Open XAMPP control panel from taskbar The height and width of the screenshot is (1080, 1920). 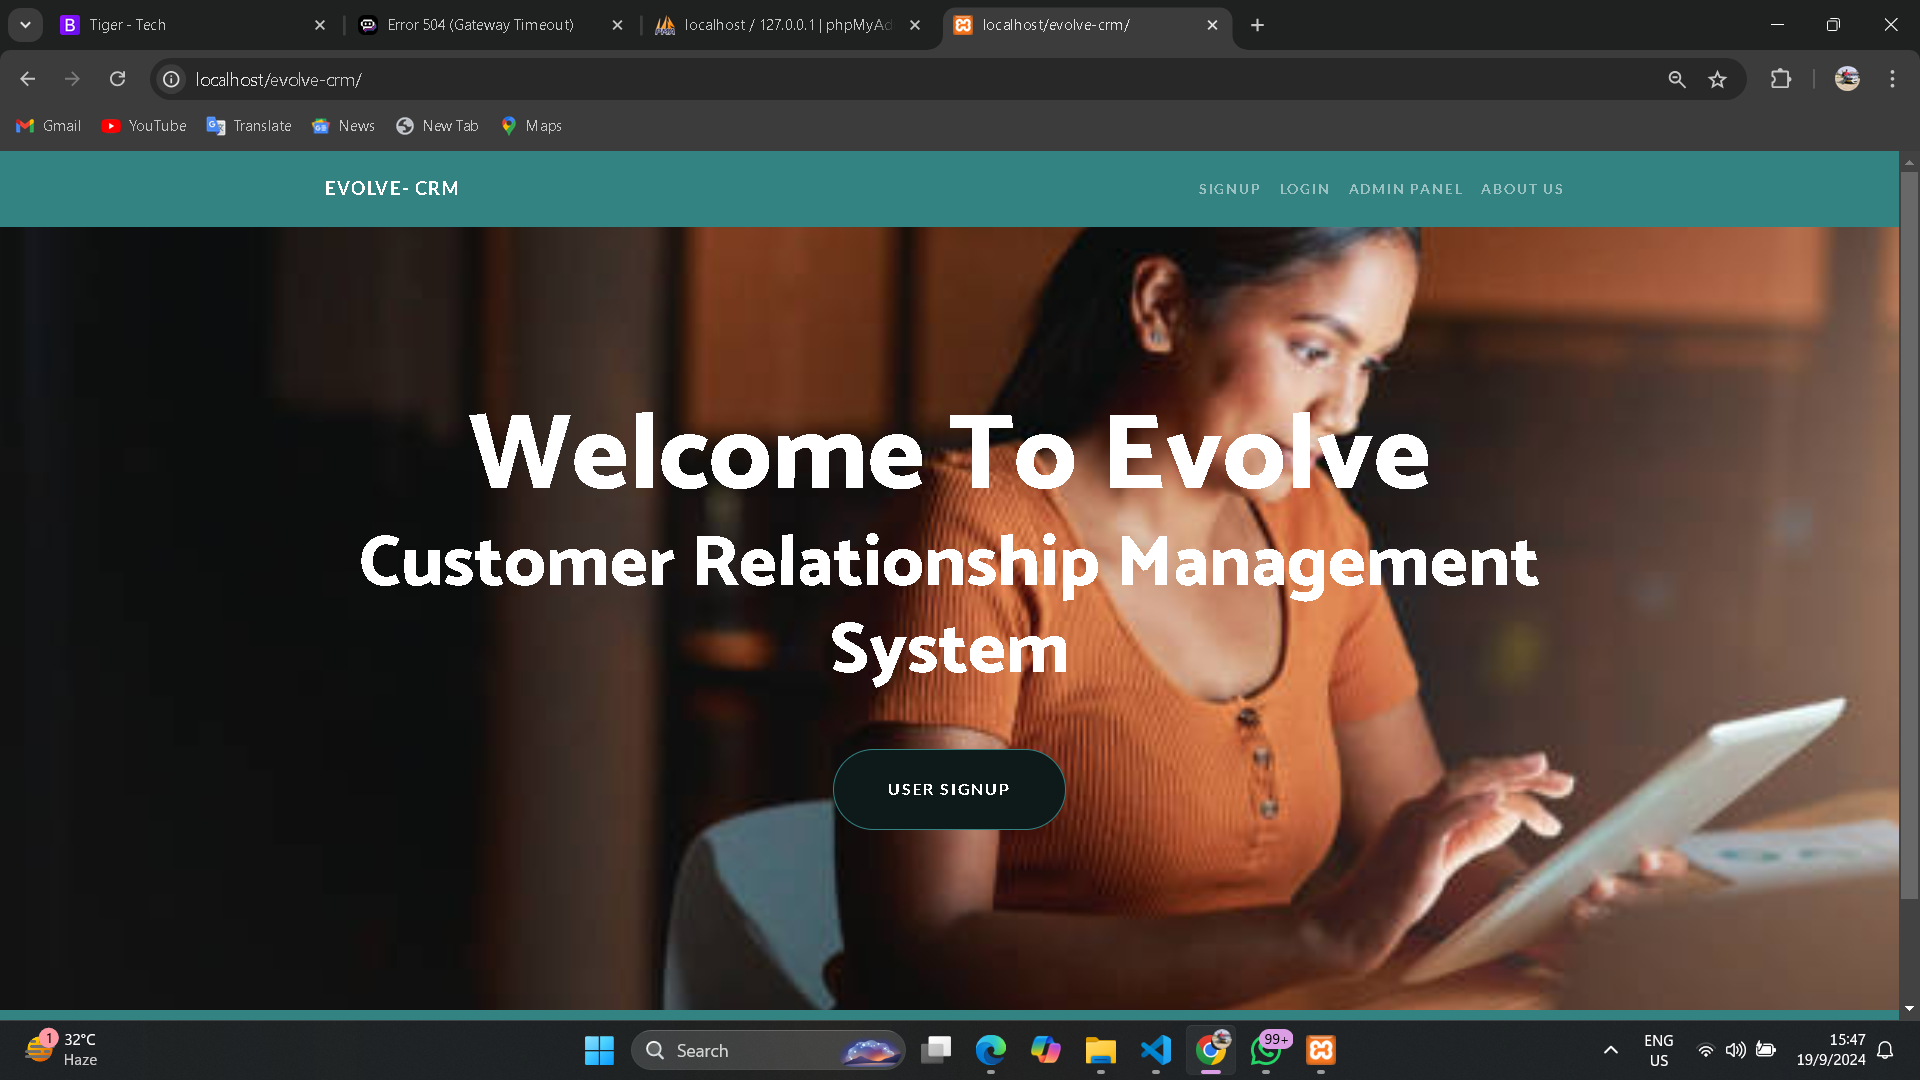click(1321, 1050)
